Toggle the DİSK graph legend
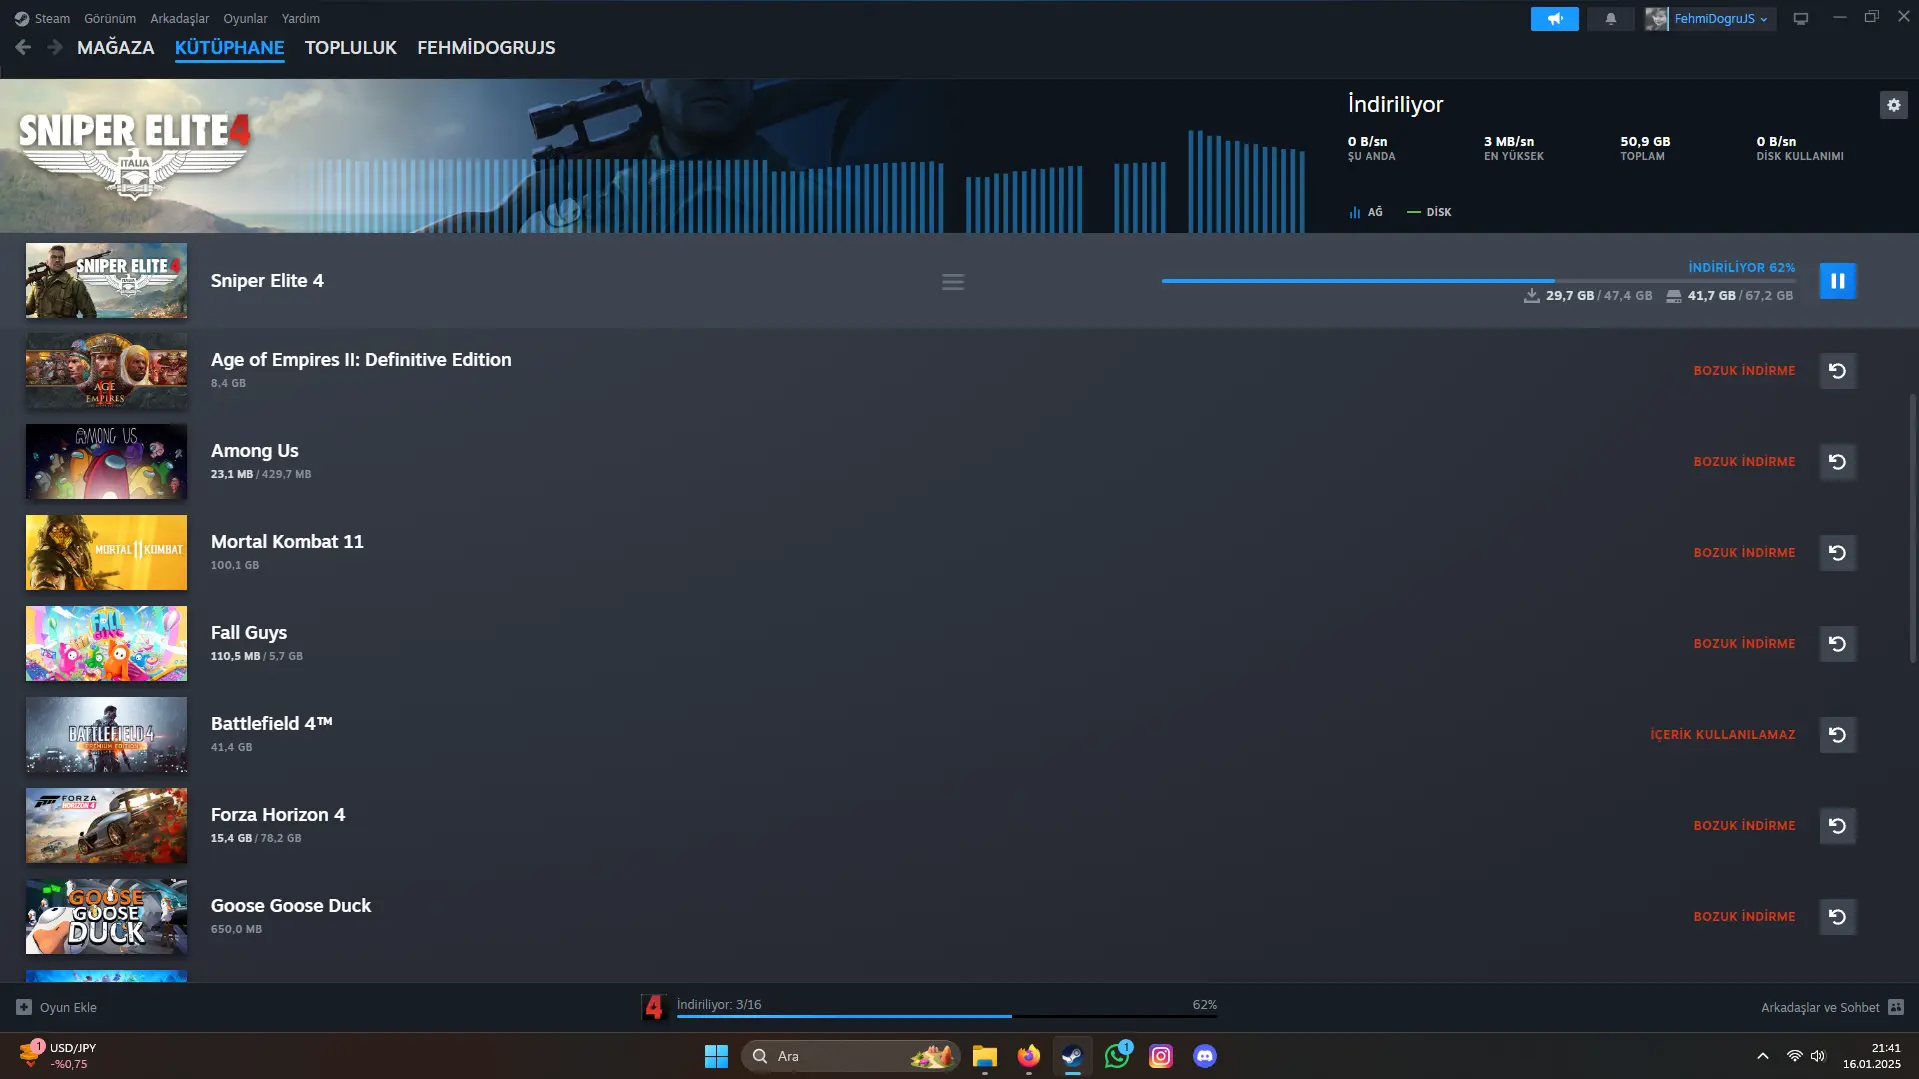 pos(1429,212)
